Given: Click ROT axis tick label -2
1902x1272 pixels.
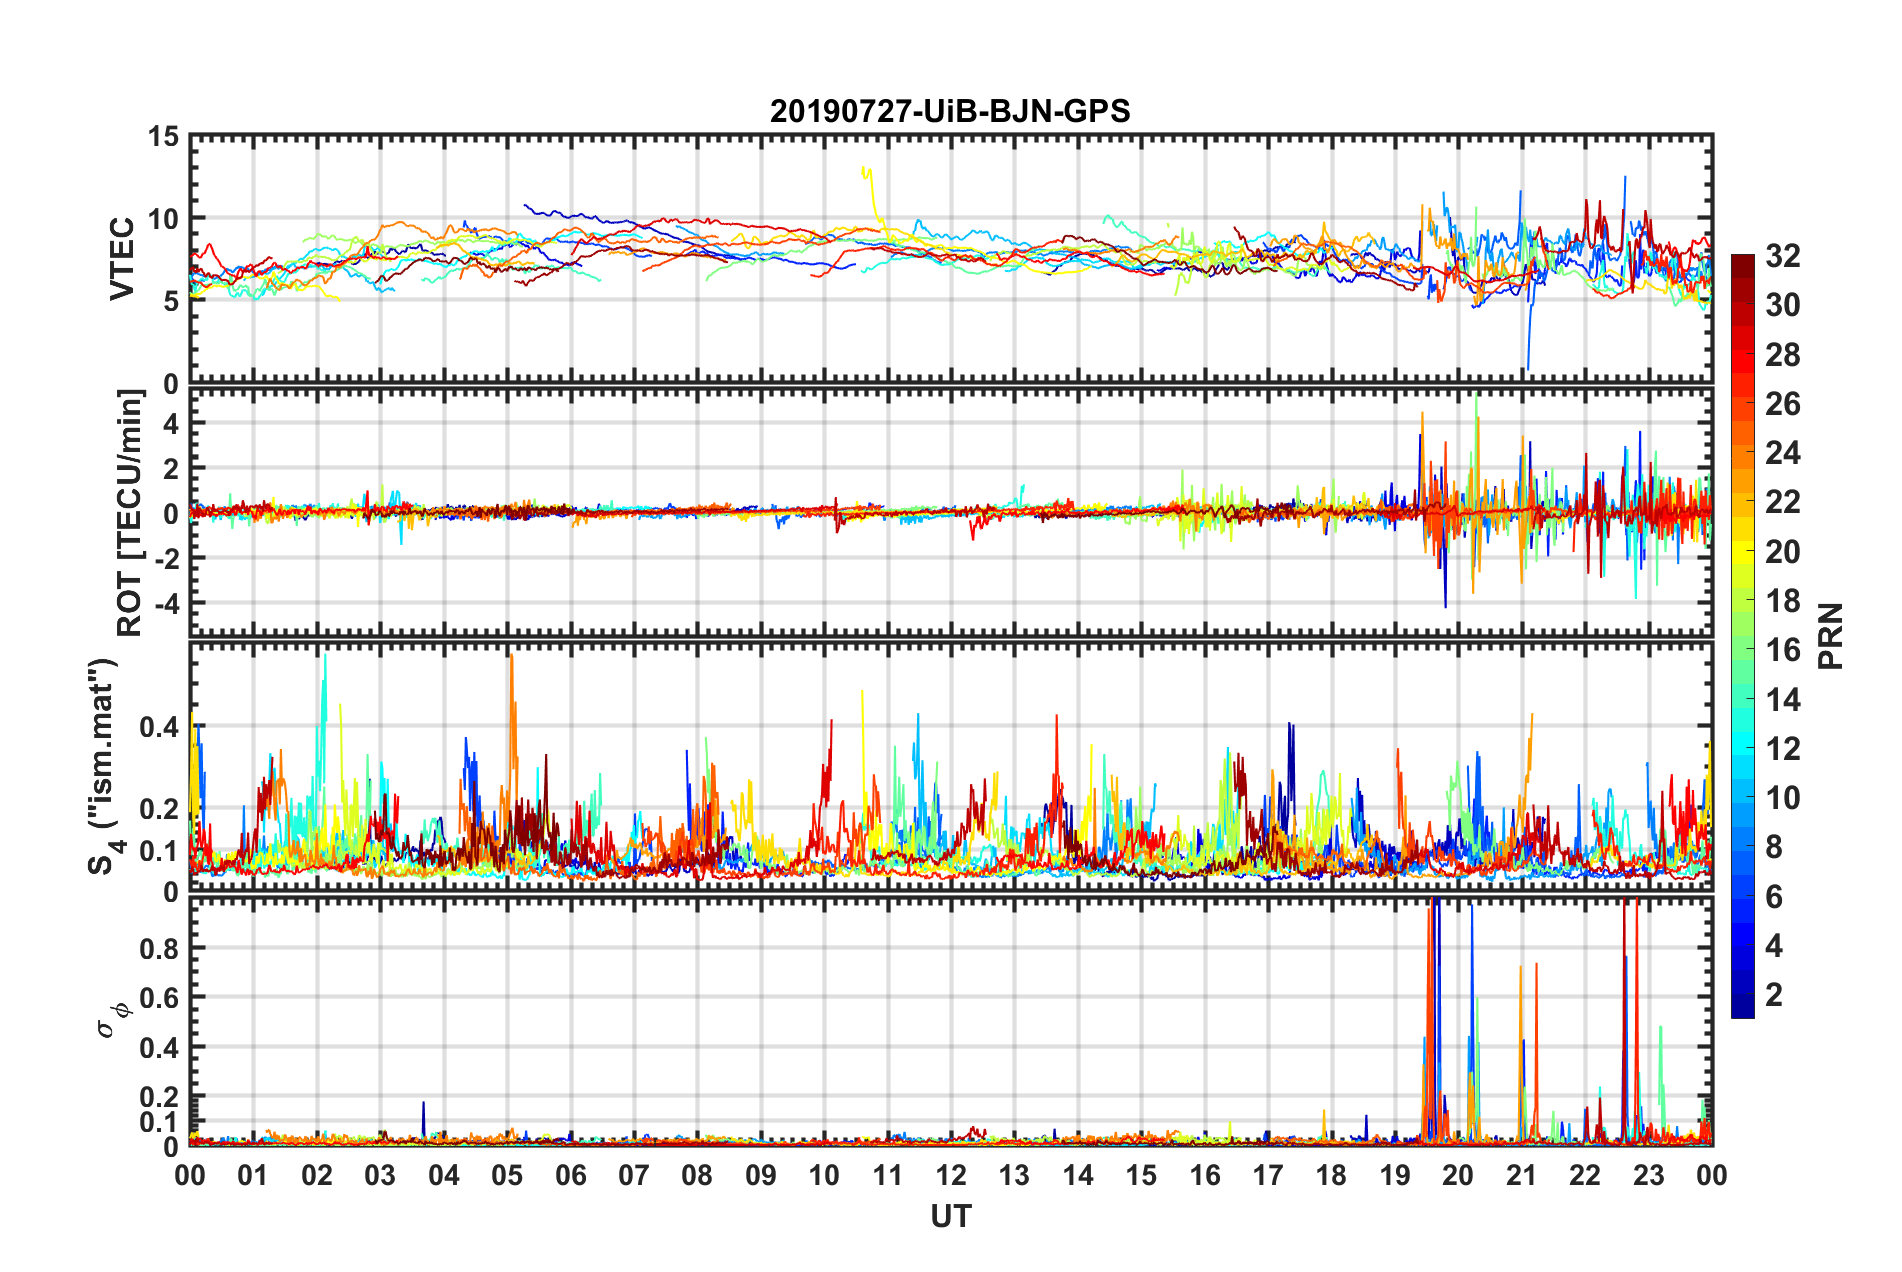Looking at the screenshot, I should click(x=167, y=558).
